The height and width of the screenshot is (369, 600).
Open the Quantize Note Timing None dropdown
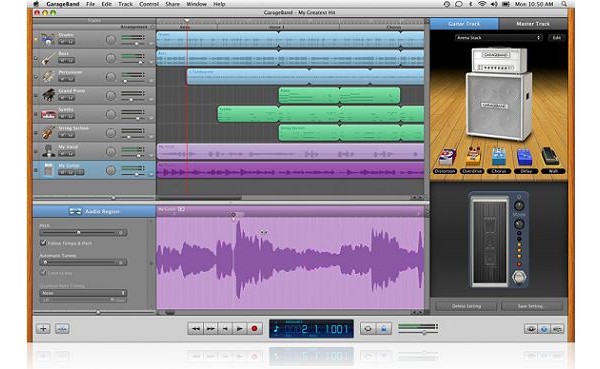click(x=83, y=293)
